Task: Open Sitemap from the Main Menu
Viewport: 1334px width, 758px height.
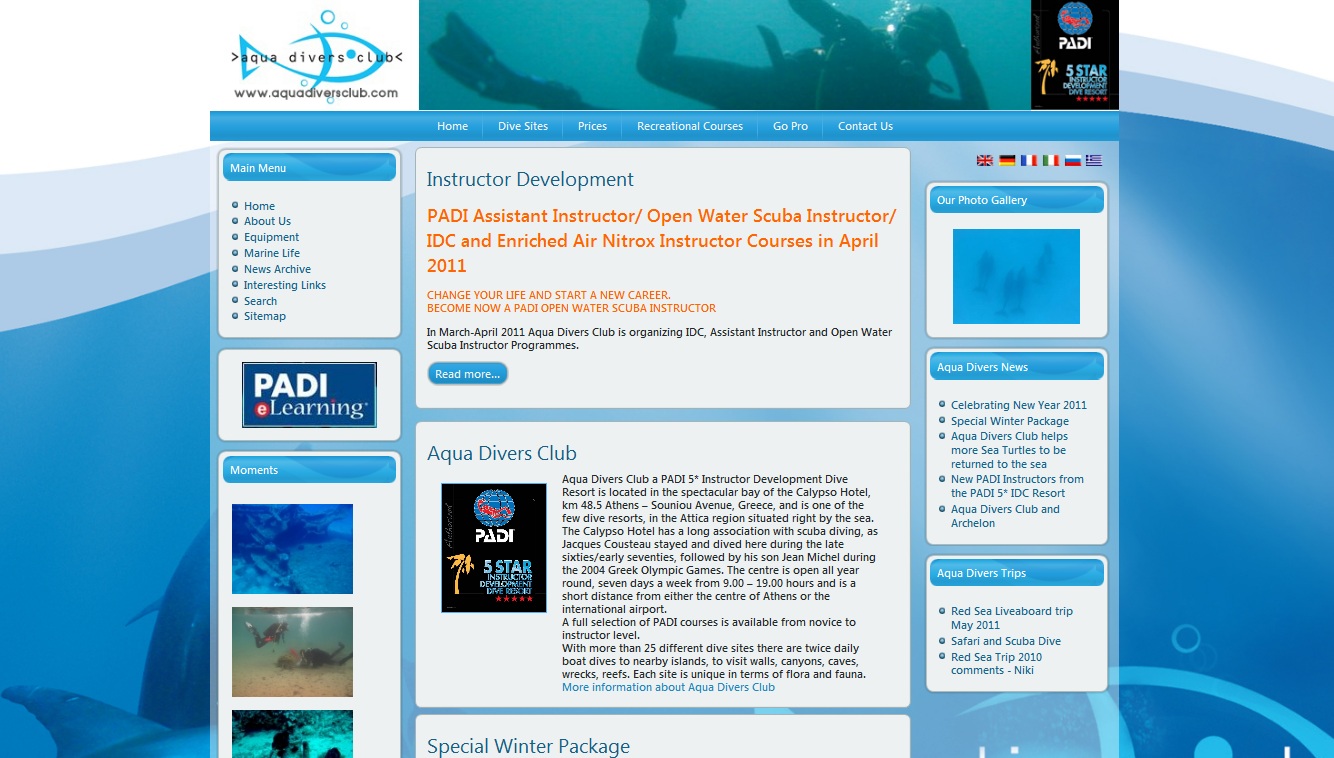Action: (264, 316)
